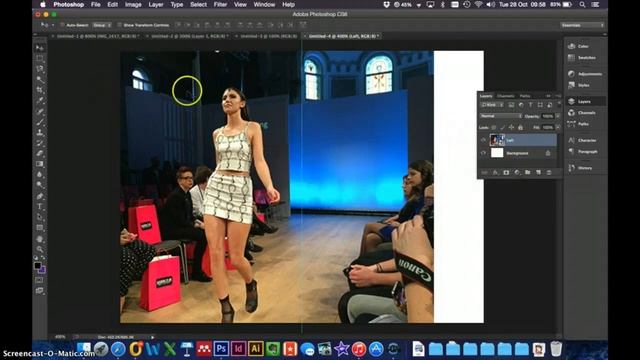Add a layer style via fx icon
The width and height of the screenshot is (640, 360).
(495, 173)
